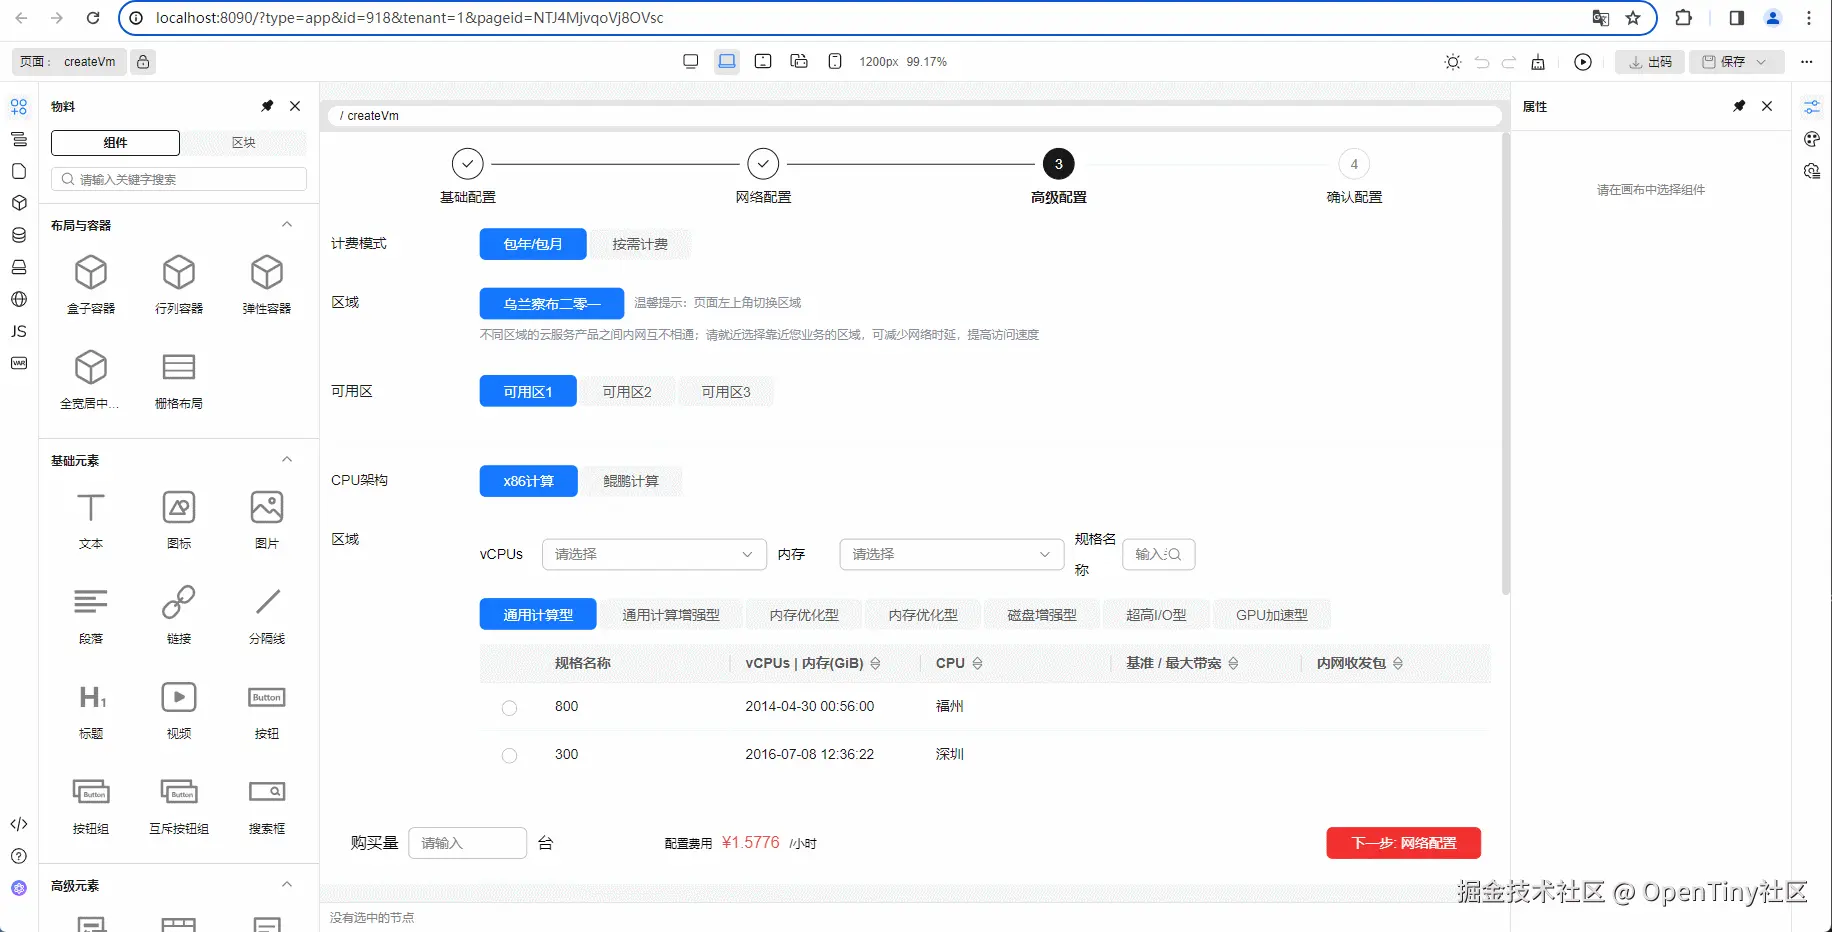The width and height of the screenshot is (1832, 932).
Task: Click the undo arrow in toolbar
Action: point(1482,62)
